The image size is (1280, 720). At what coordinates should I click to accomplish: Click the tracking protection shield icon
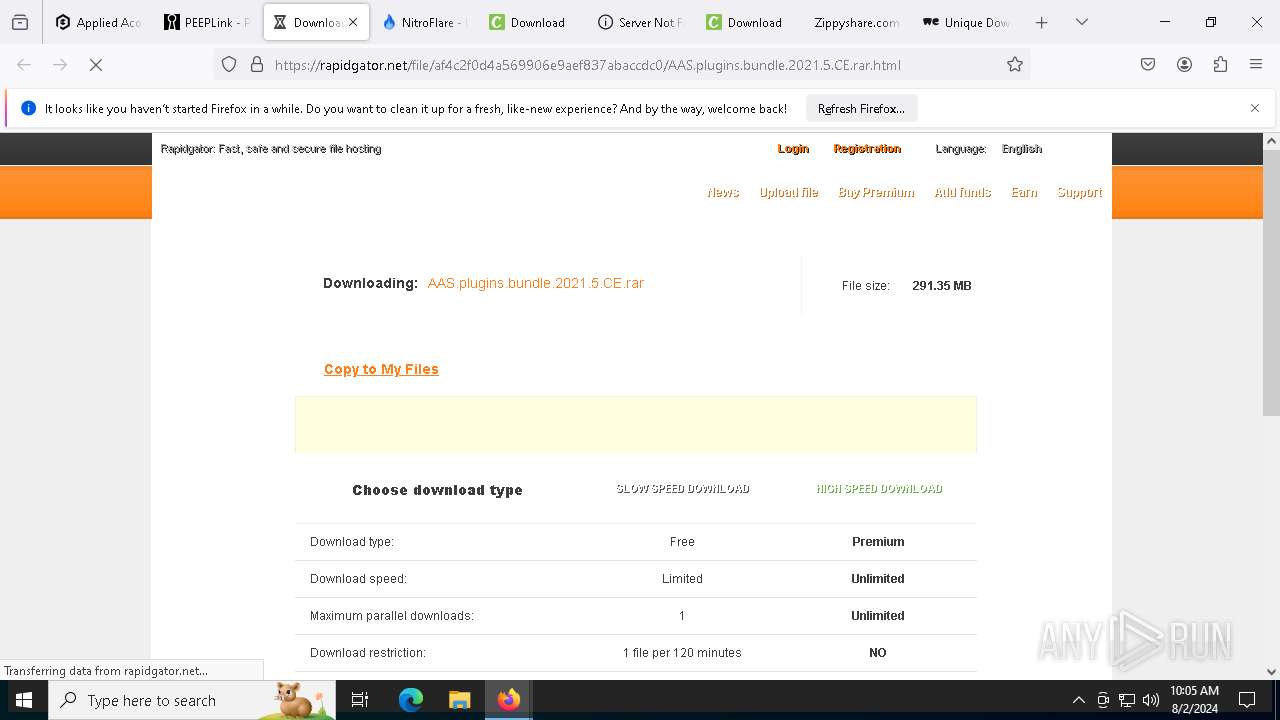pos(229,64)
